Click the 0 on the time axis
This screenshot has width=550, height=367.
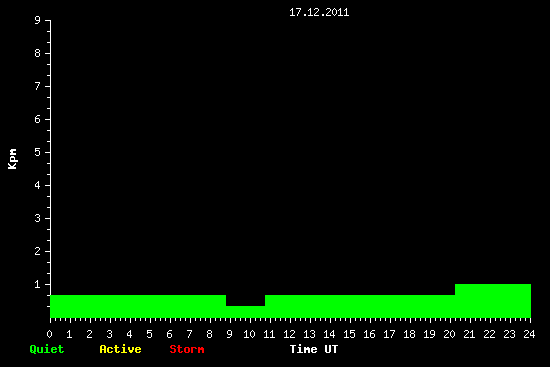pyautogui.click(x=49, y=334)
